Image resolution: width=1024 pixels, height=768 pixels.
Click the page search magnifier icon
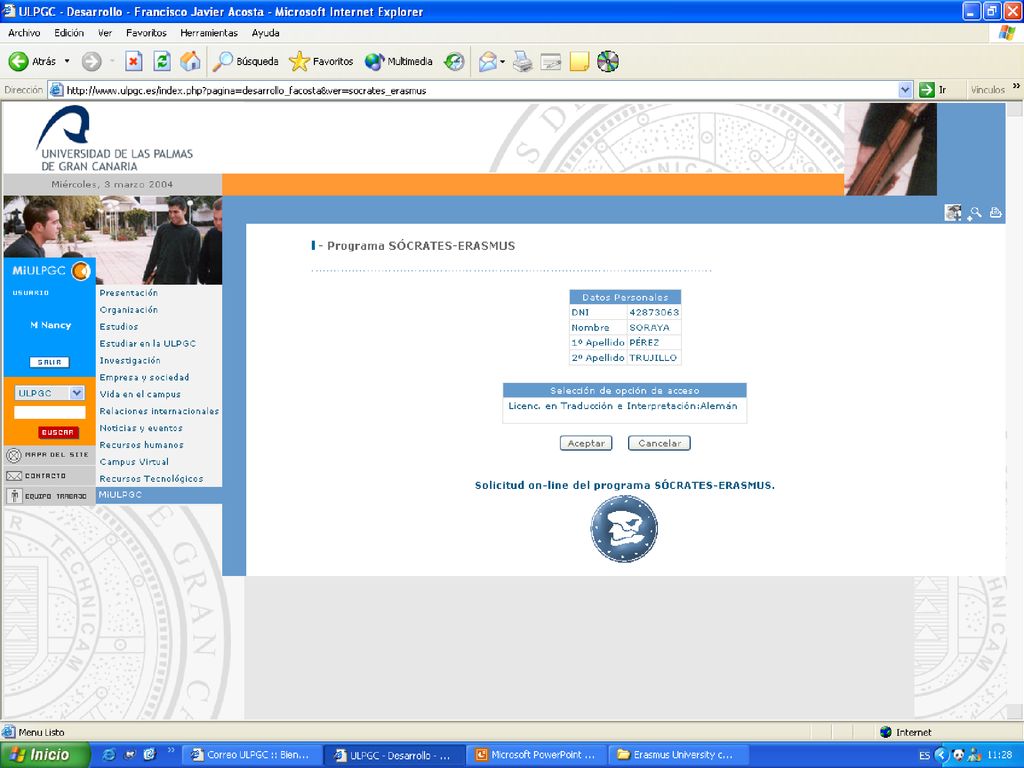click(974, 214)
